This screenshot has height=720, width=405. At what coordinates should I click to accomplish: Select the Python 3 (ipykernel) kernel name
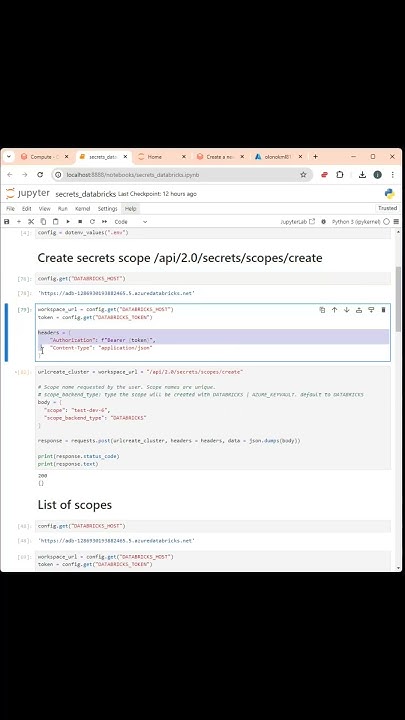[356, 222]
